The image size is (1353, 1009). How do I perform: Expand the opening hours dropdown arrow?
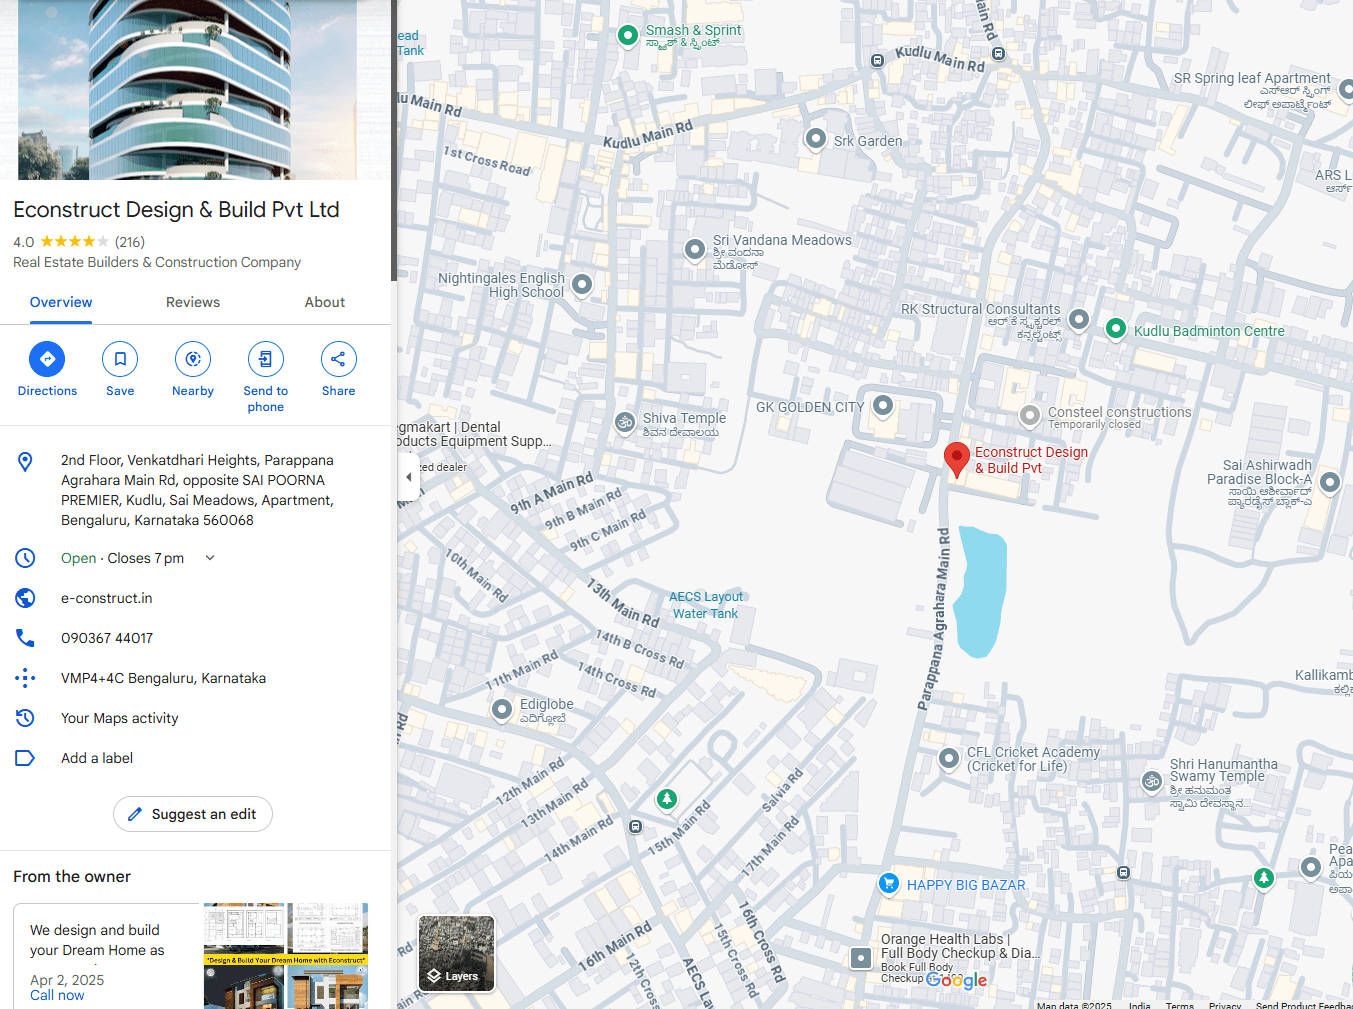click(210, 558)
